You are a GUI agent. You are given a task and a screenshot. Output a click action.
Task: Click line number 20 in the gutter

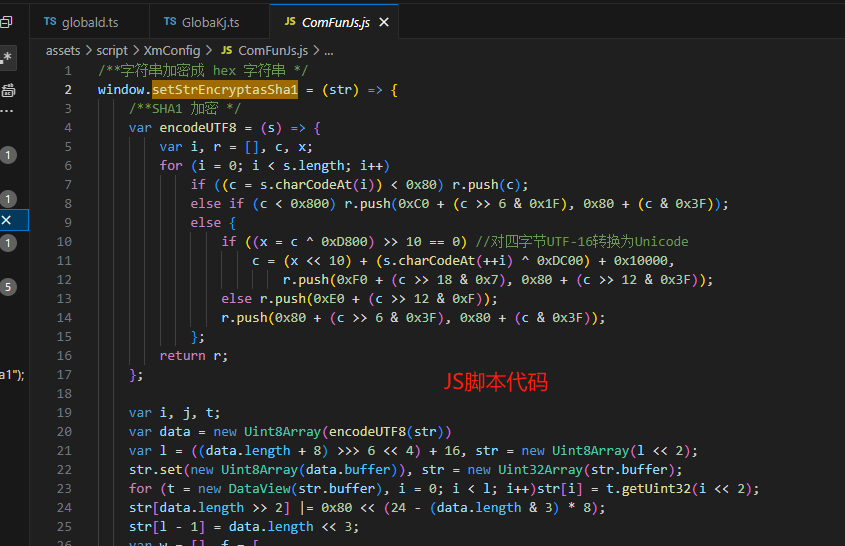click(64, 432)
